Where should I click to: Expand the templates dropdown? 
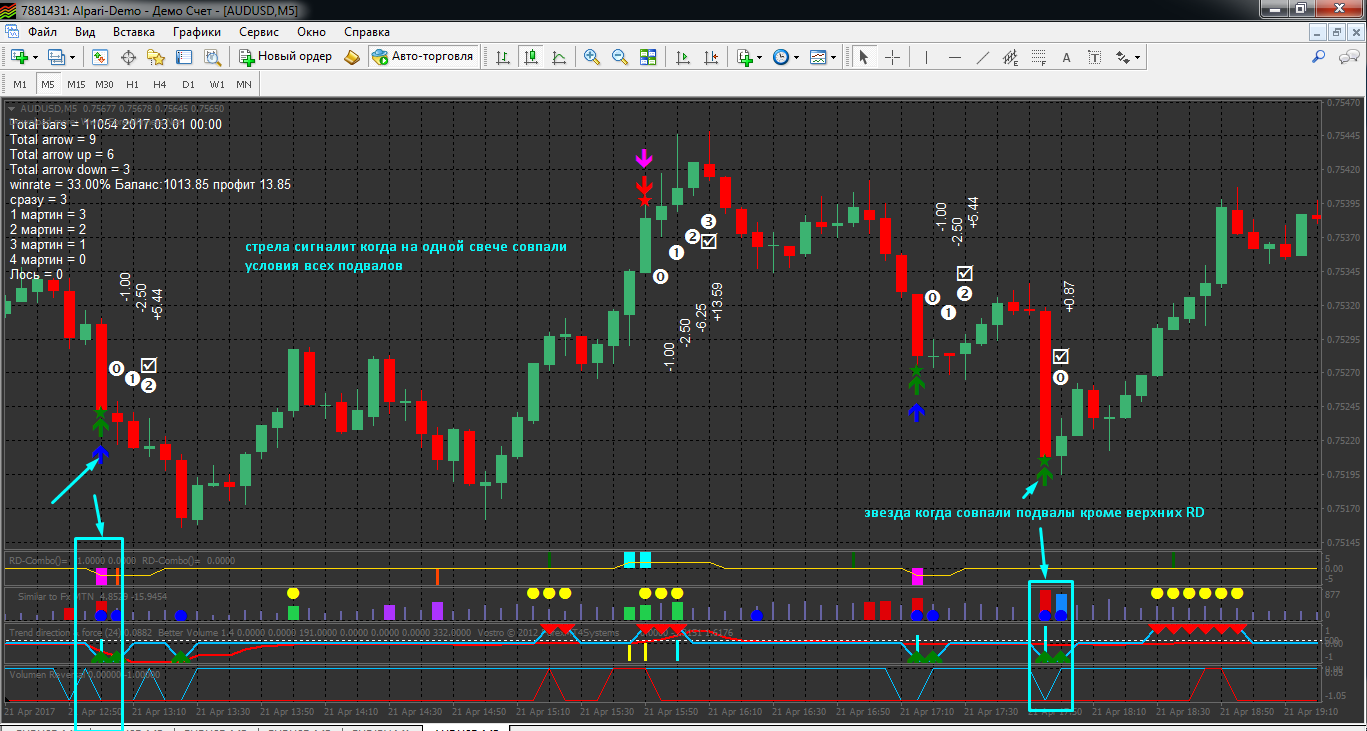(x=833, y=57)
